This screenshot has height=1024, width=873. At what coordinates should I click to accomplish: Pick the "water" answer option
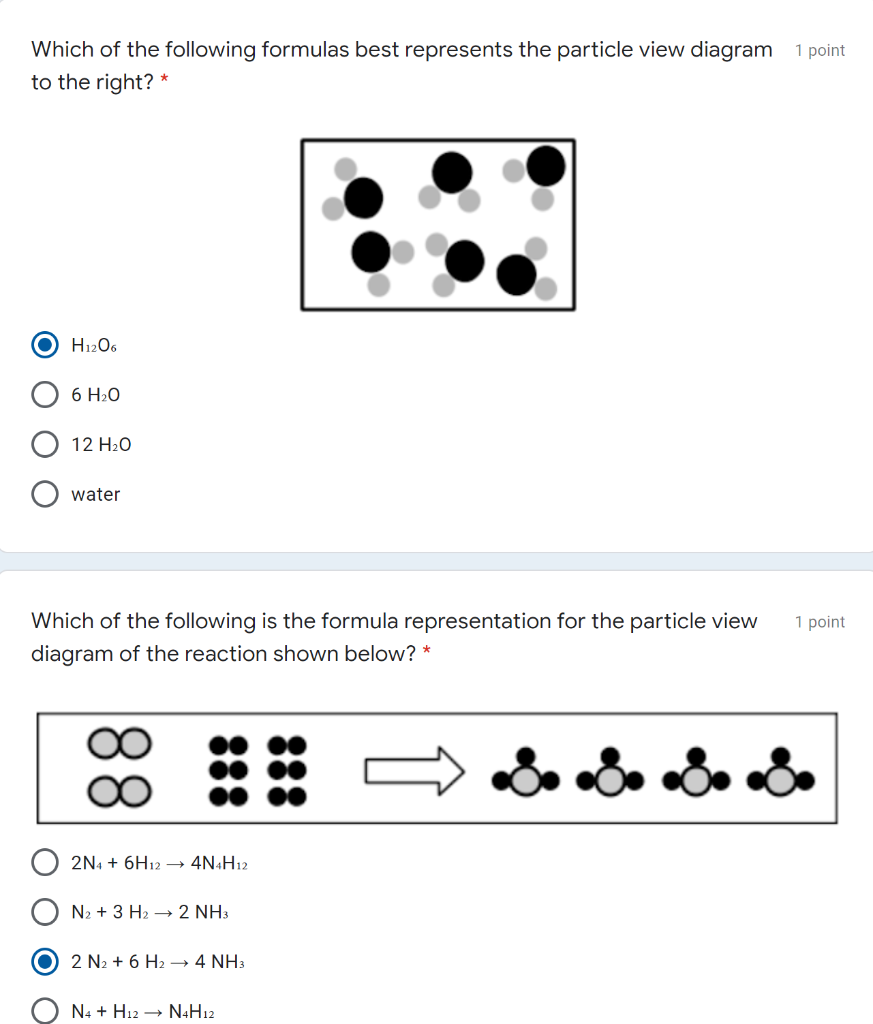click(x=44, y=493)
